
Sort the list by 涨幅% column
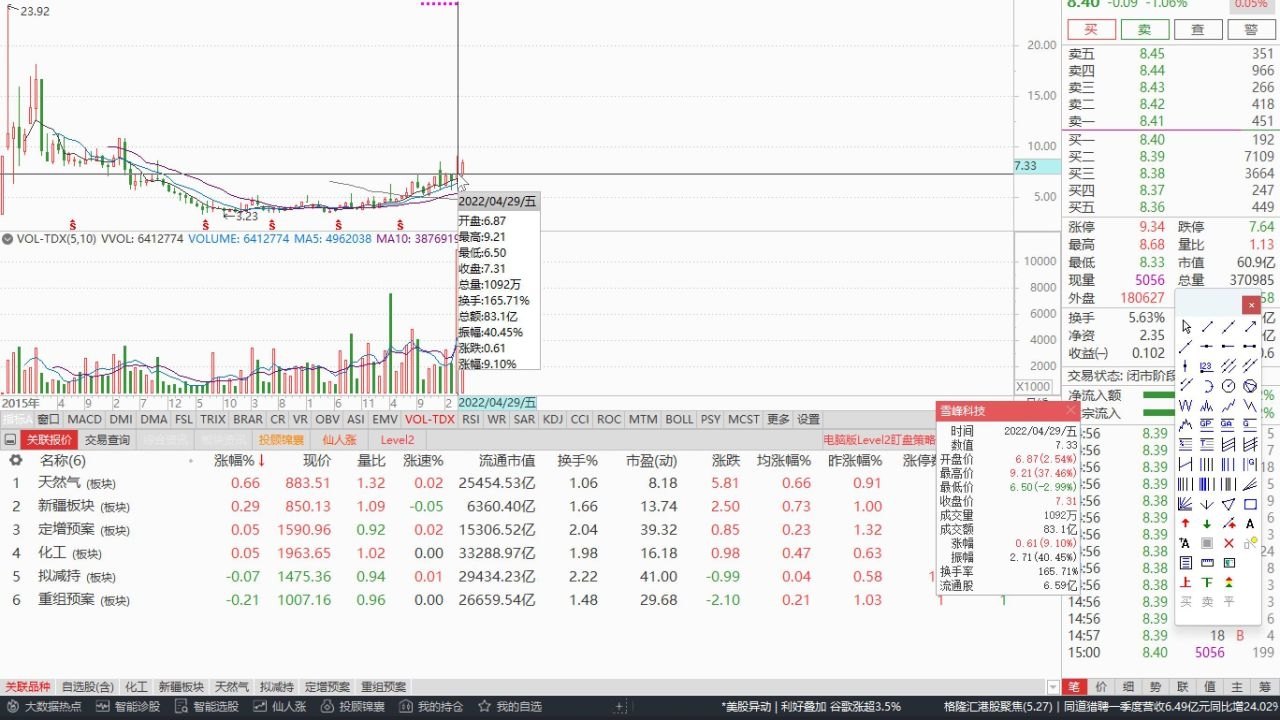(240, 461)
